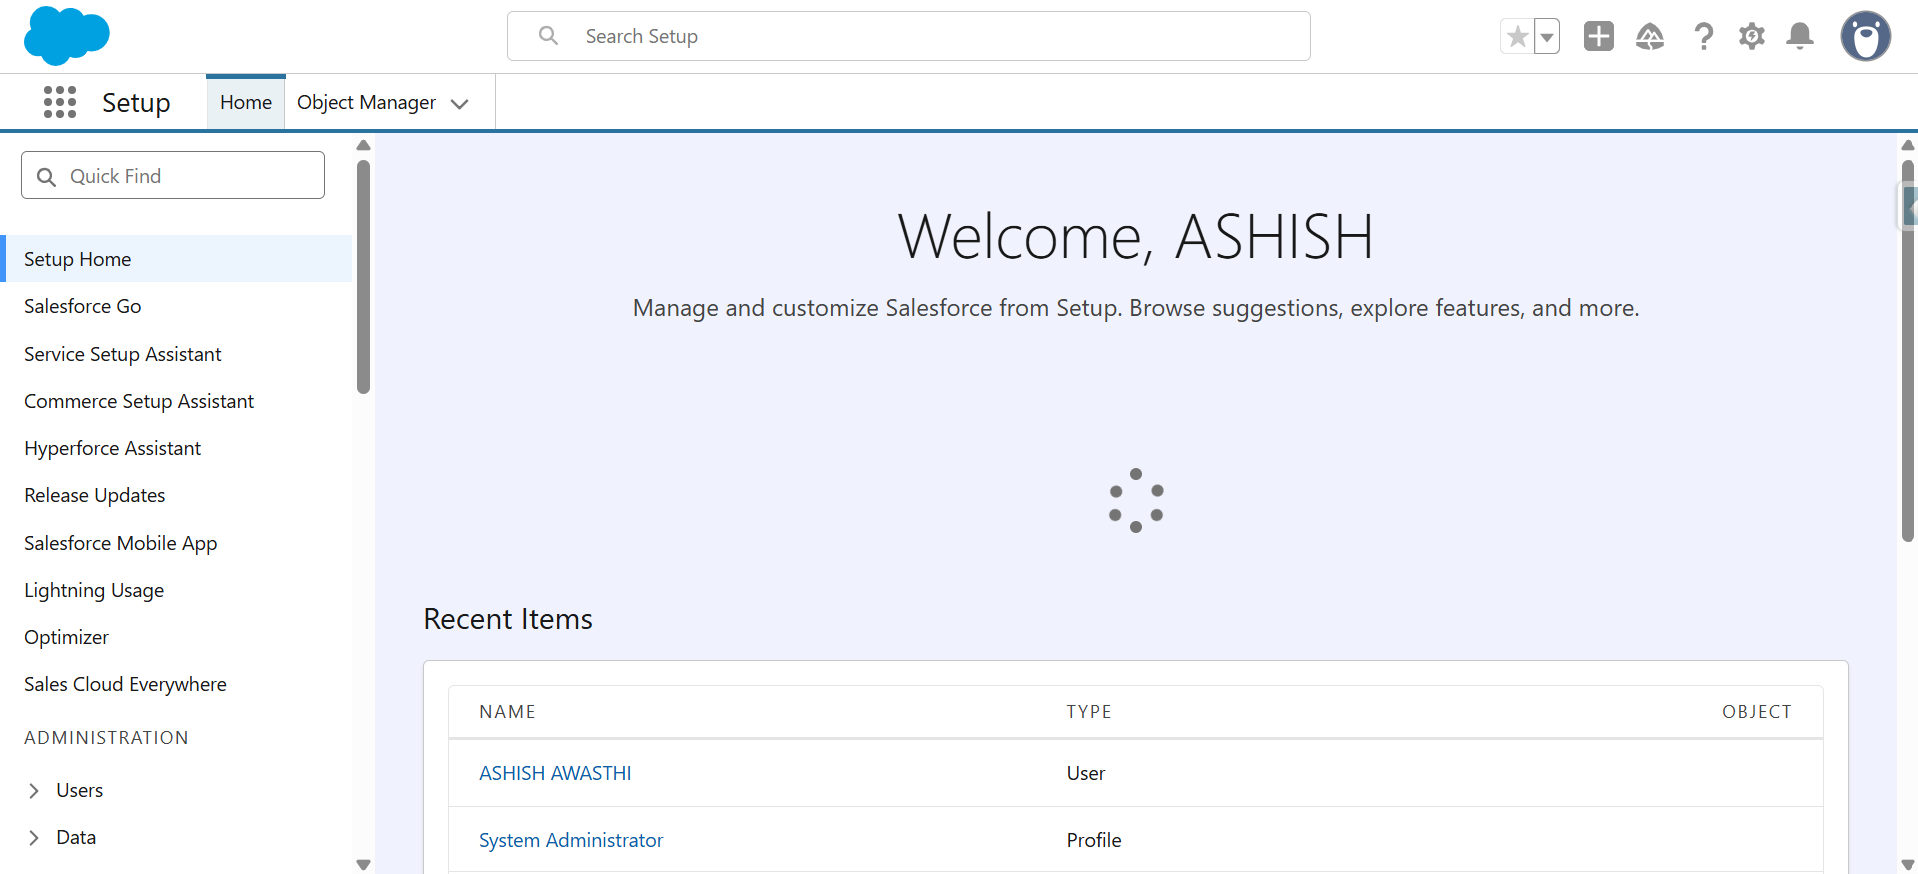The height and width of the screenshot is (874, 1918).
Task: Select Release Updates in sidebar
Action: [x=95, y=496]
